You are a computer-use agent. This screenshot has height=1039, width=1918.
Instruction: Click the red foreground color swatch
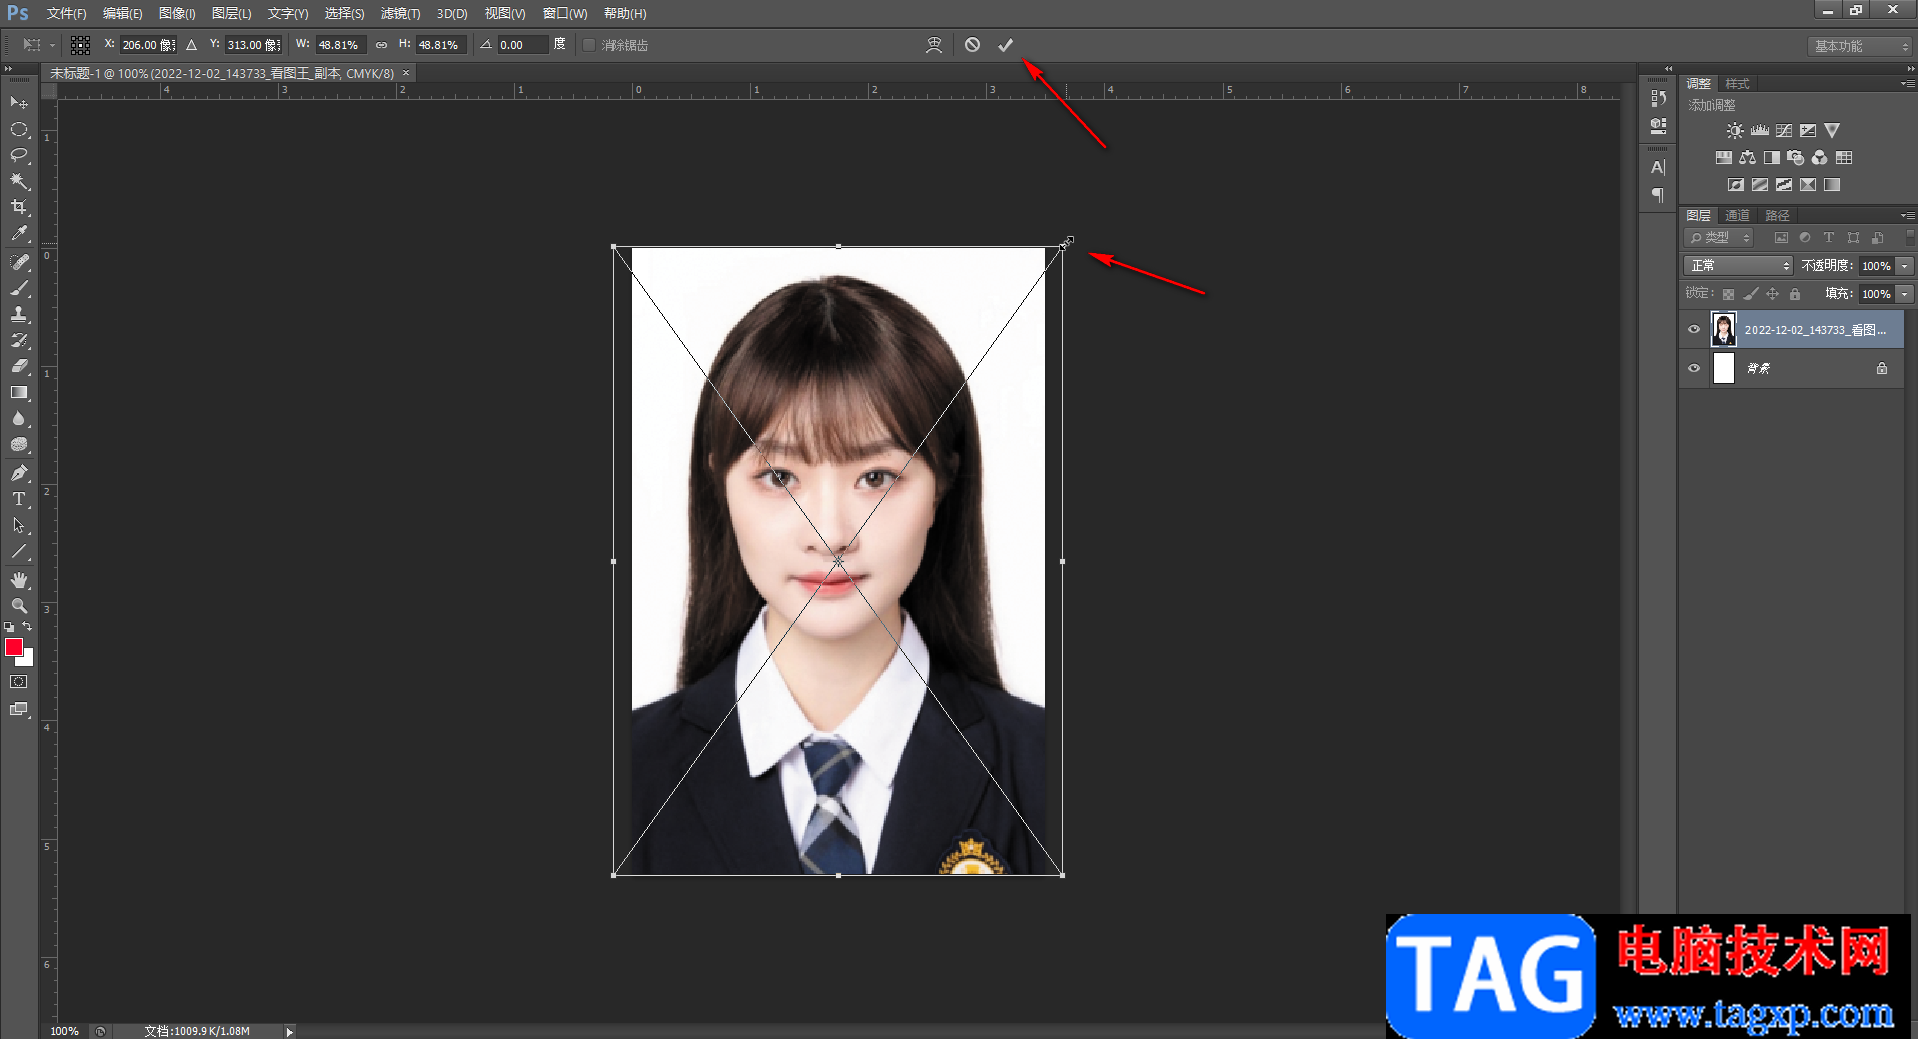pyautogui.click(x=13, y=648)
